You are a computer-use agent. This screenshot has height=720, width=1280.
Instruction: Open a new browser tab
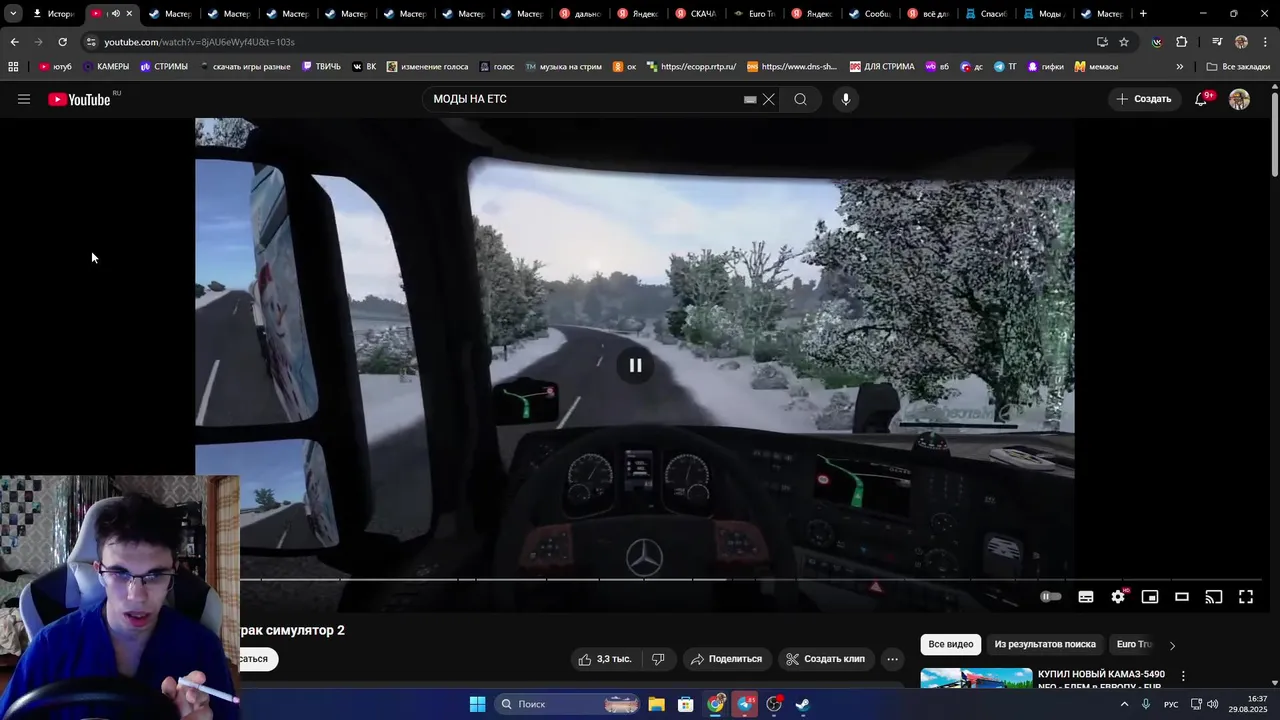[1143, 14]
